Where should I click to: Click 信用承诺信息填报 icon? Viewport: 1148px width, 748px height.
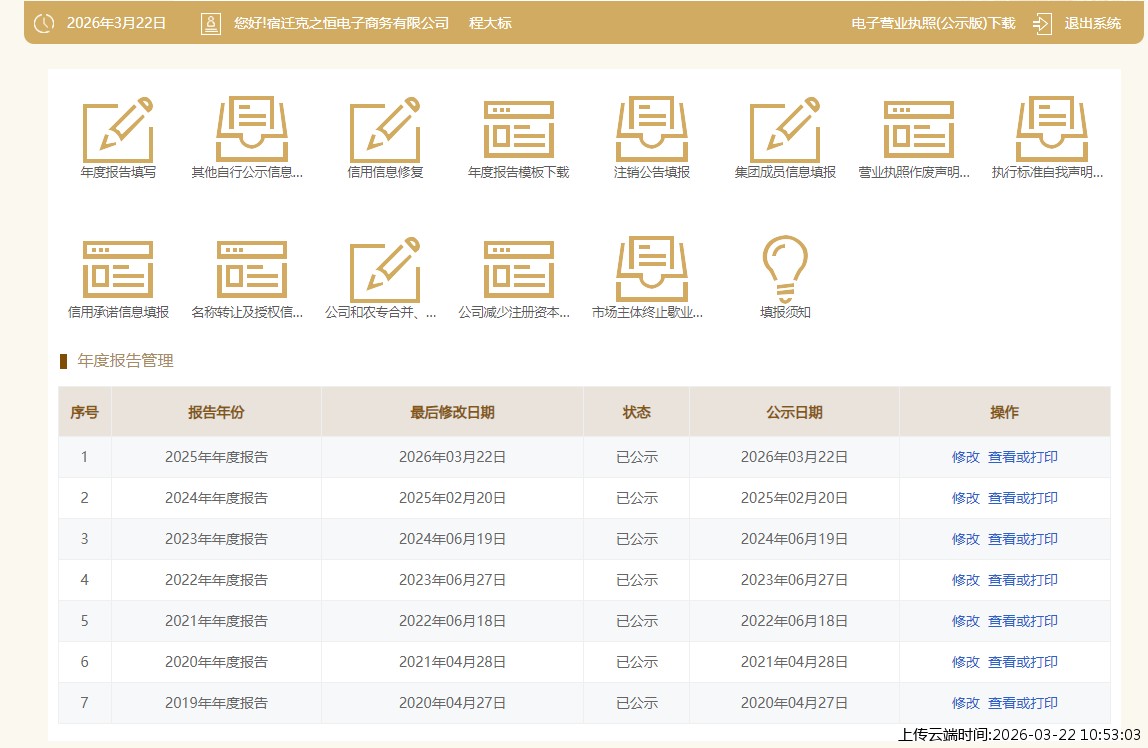[x=118, y=270]
